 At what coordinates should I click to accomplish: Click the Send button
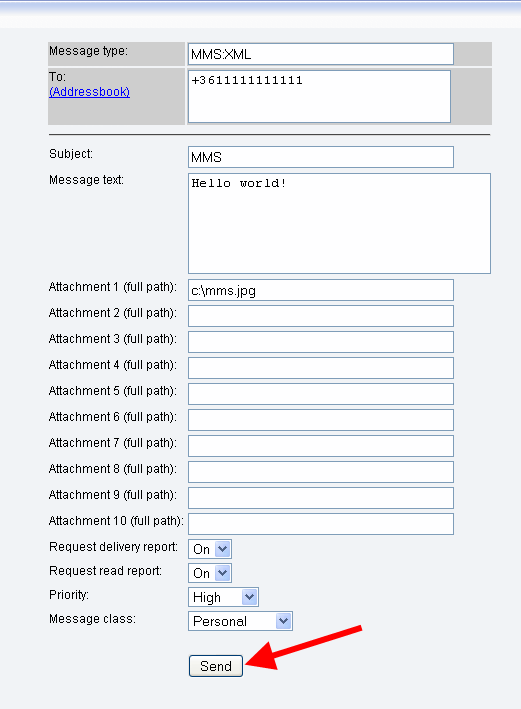tap(216, 666)
